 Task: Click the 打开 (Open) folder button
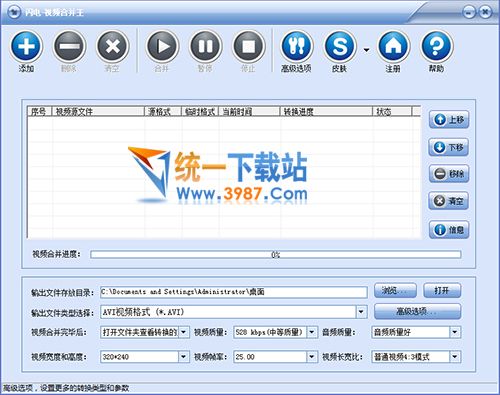(442, 291)
